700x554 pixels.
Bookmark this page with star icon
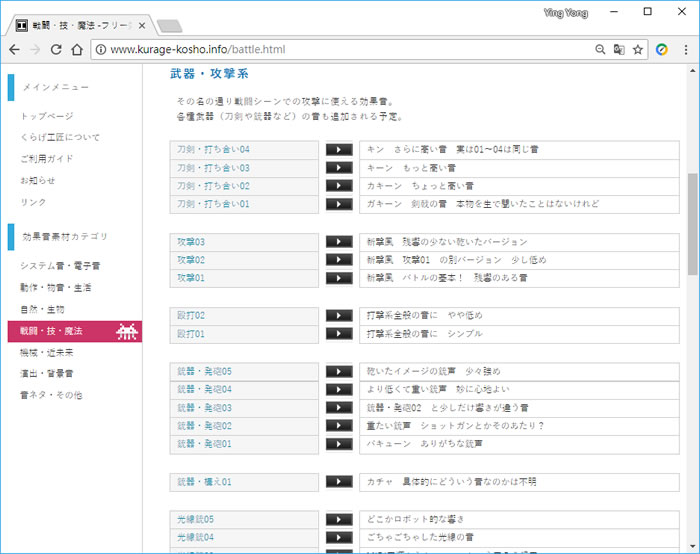pos(638,49)
